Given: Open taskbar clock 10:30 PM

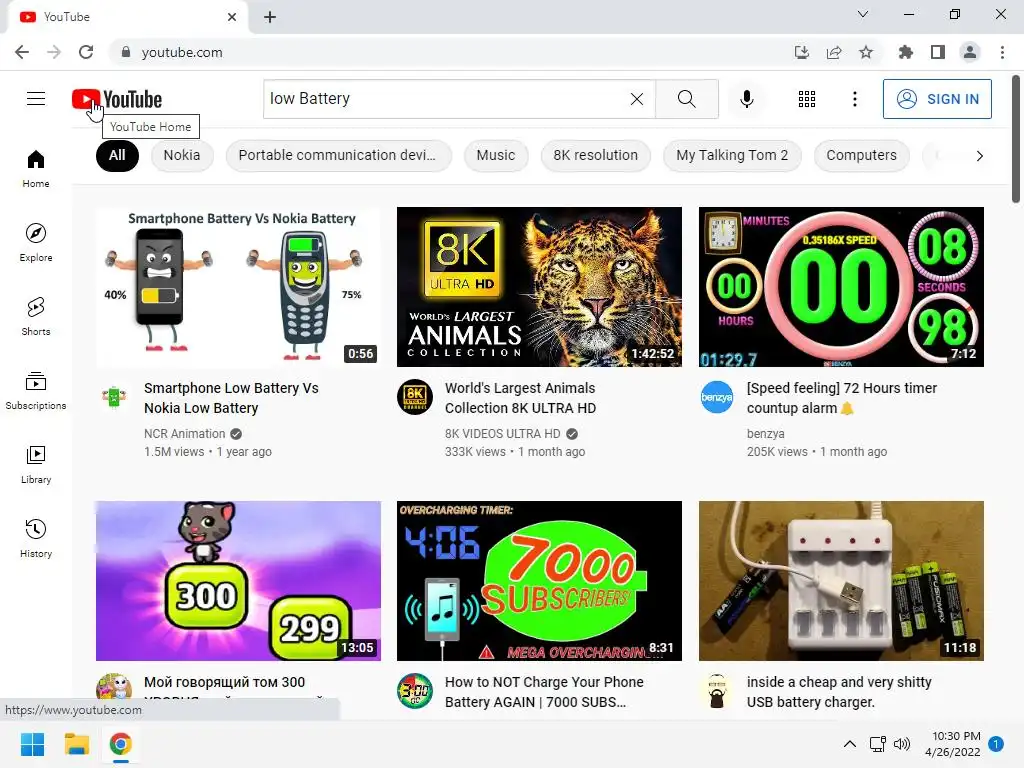Looking at the screenshot, I should point(953,744).
